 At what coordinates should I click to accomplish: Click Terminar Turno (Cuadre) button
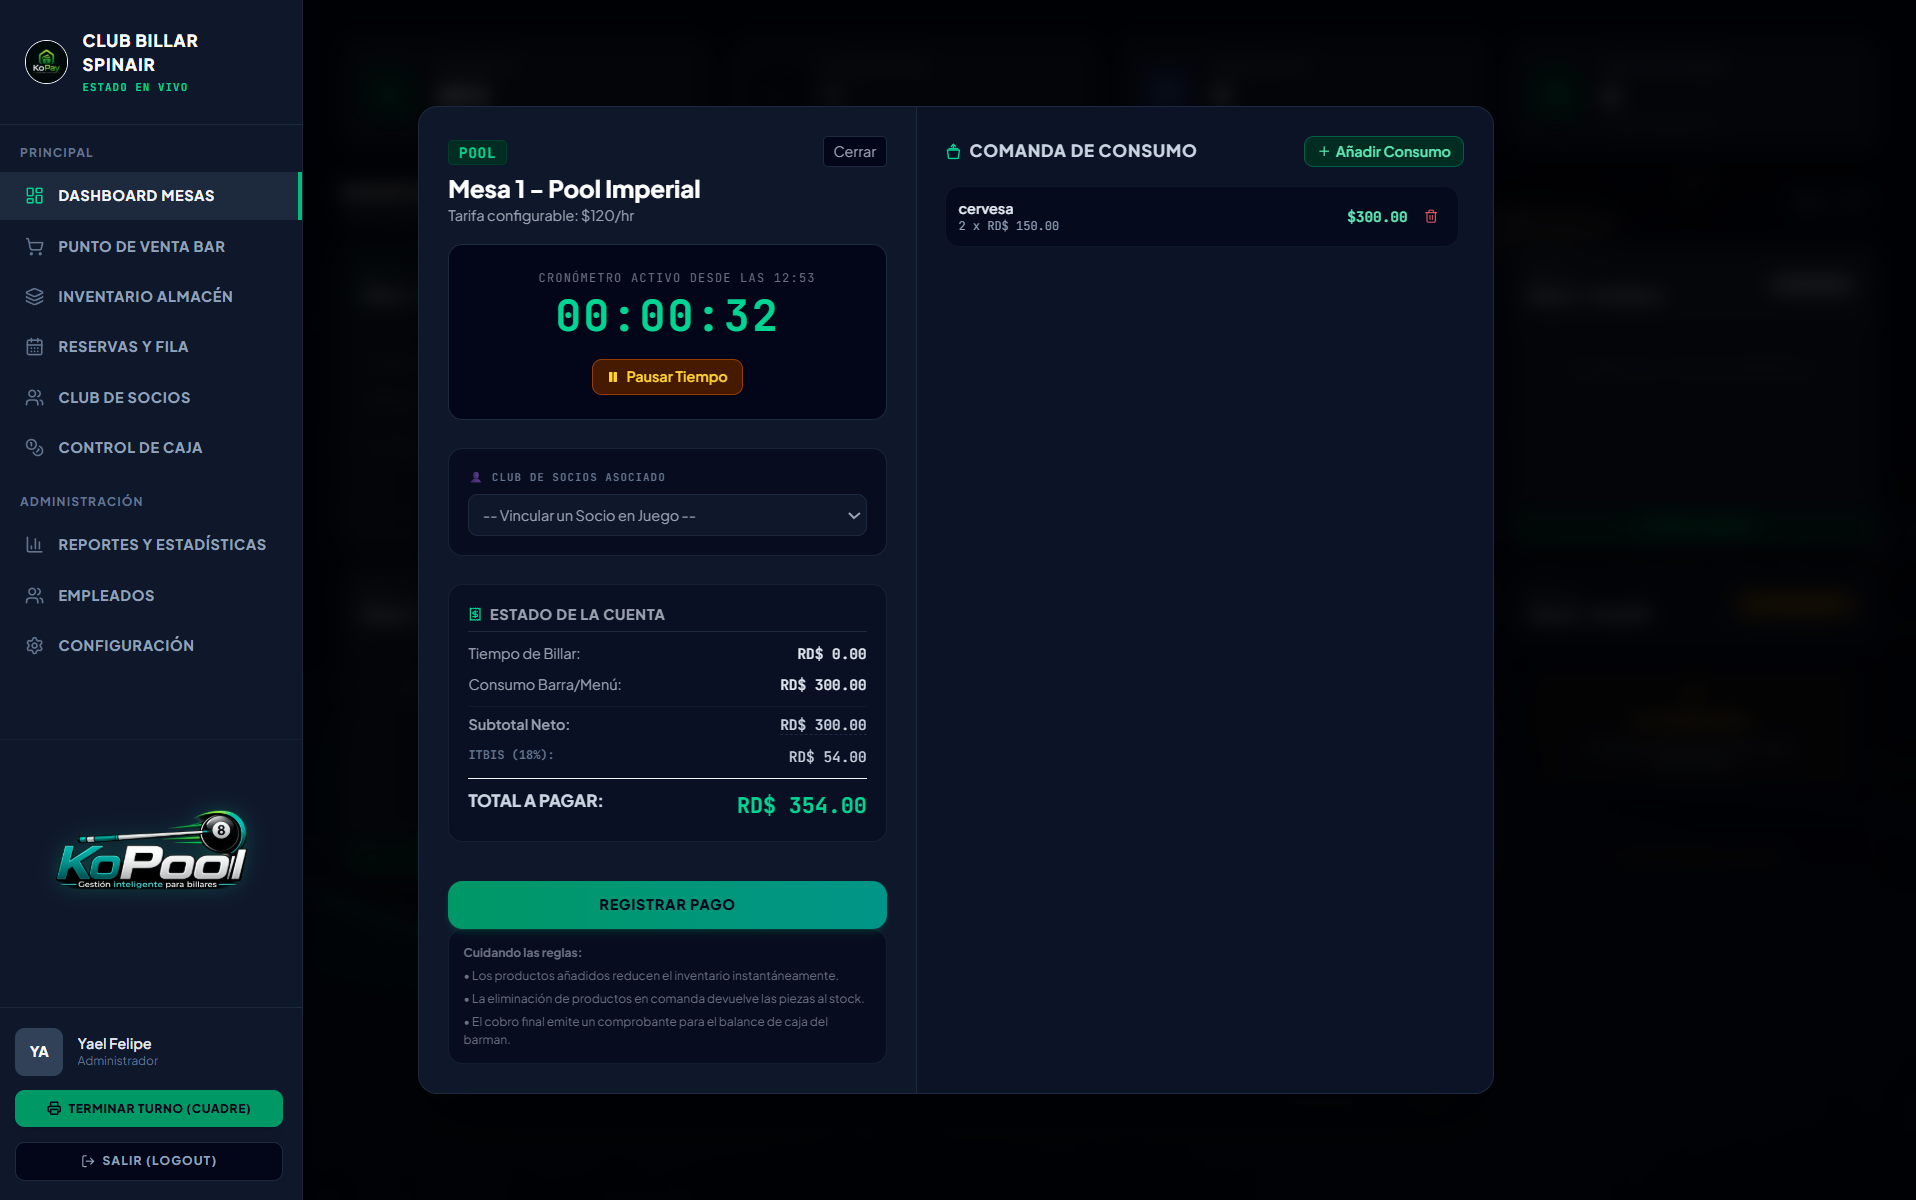tap(149, 1108)
